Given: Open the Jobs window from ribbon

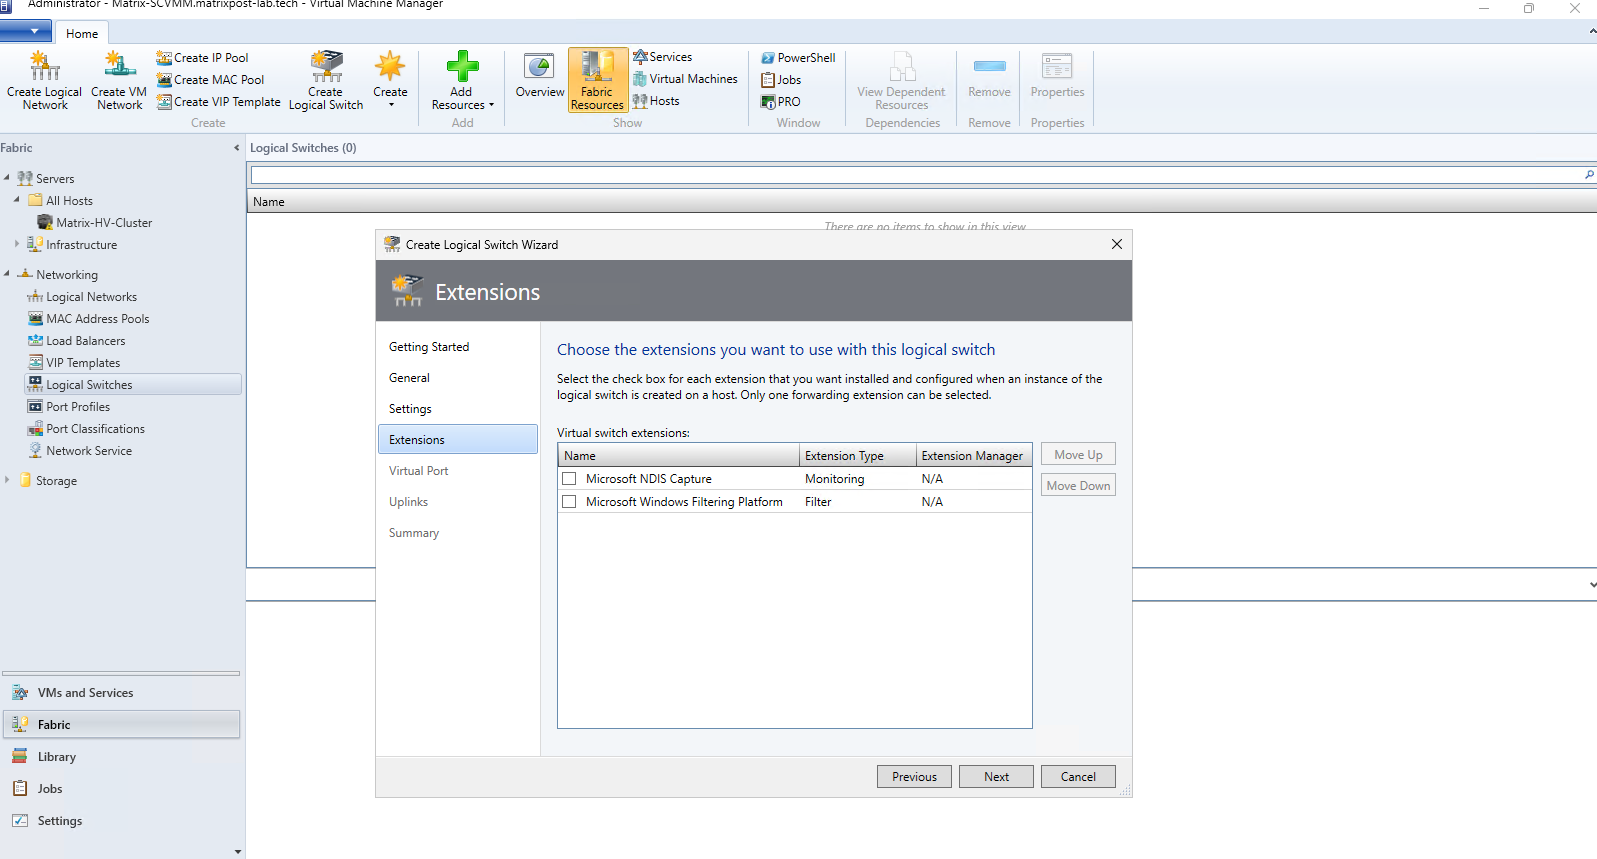Looking at the screenshot, I should click(781, 80).
